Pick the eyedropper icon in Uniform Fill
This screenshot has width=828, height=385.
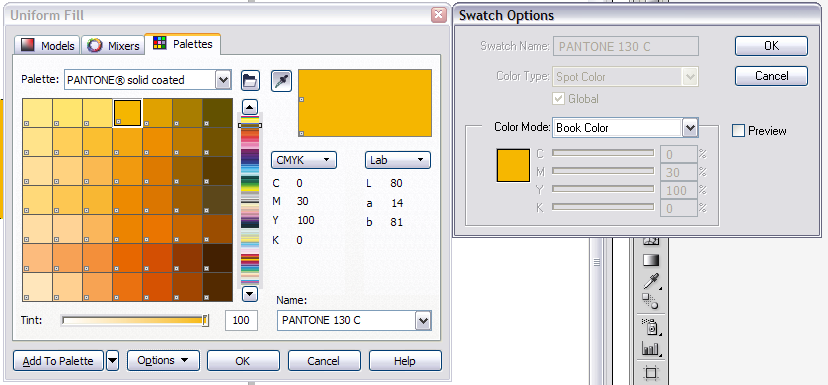[281, 81]
